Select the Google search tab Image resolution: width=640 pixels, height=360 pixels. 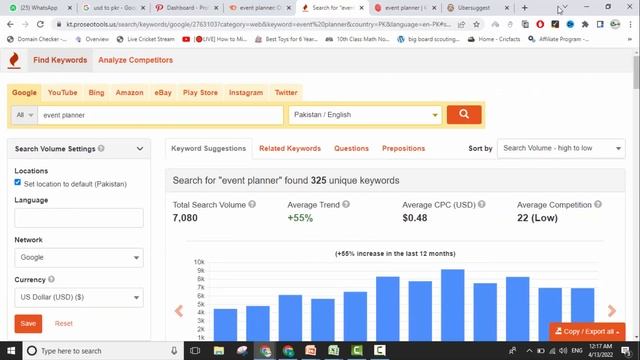coord(24,93)
